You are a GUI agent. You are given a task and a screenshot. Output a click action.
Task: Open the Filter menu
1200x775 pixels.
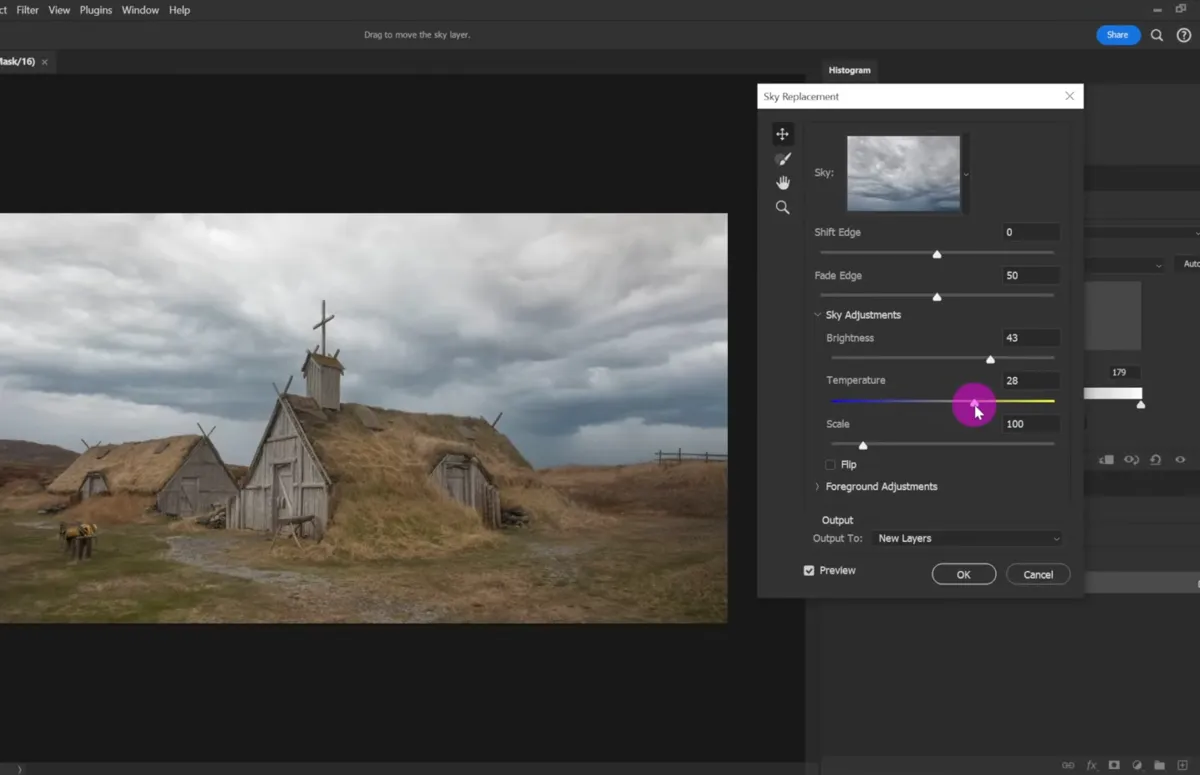pyautogui.click(x=27, y=10)
